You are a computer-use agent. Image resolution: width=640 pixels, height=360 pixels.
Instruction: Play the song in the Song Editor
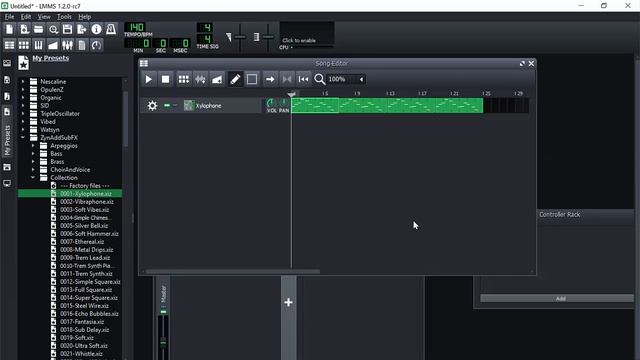[x=149, y=79]
